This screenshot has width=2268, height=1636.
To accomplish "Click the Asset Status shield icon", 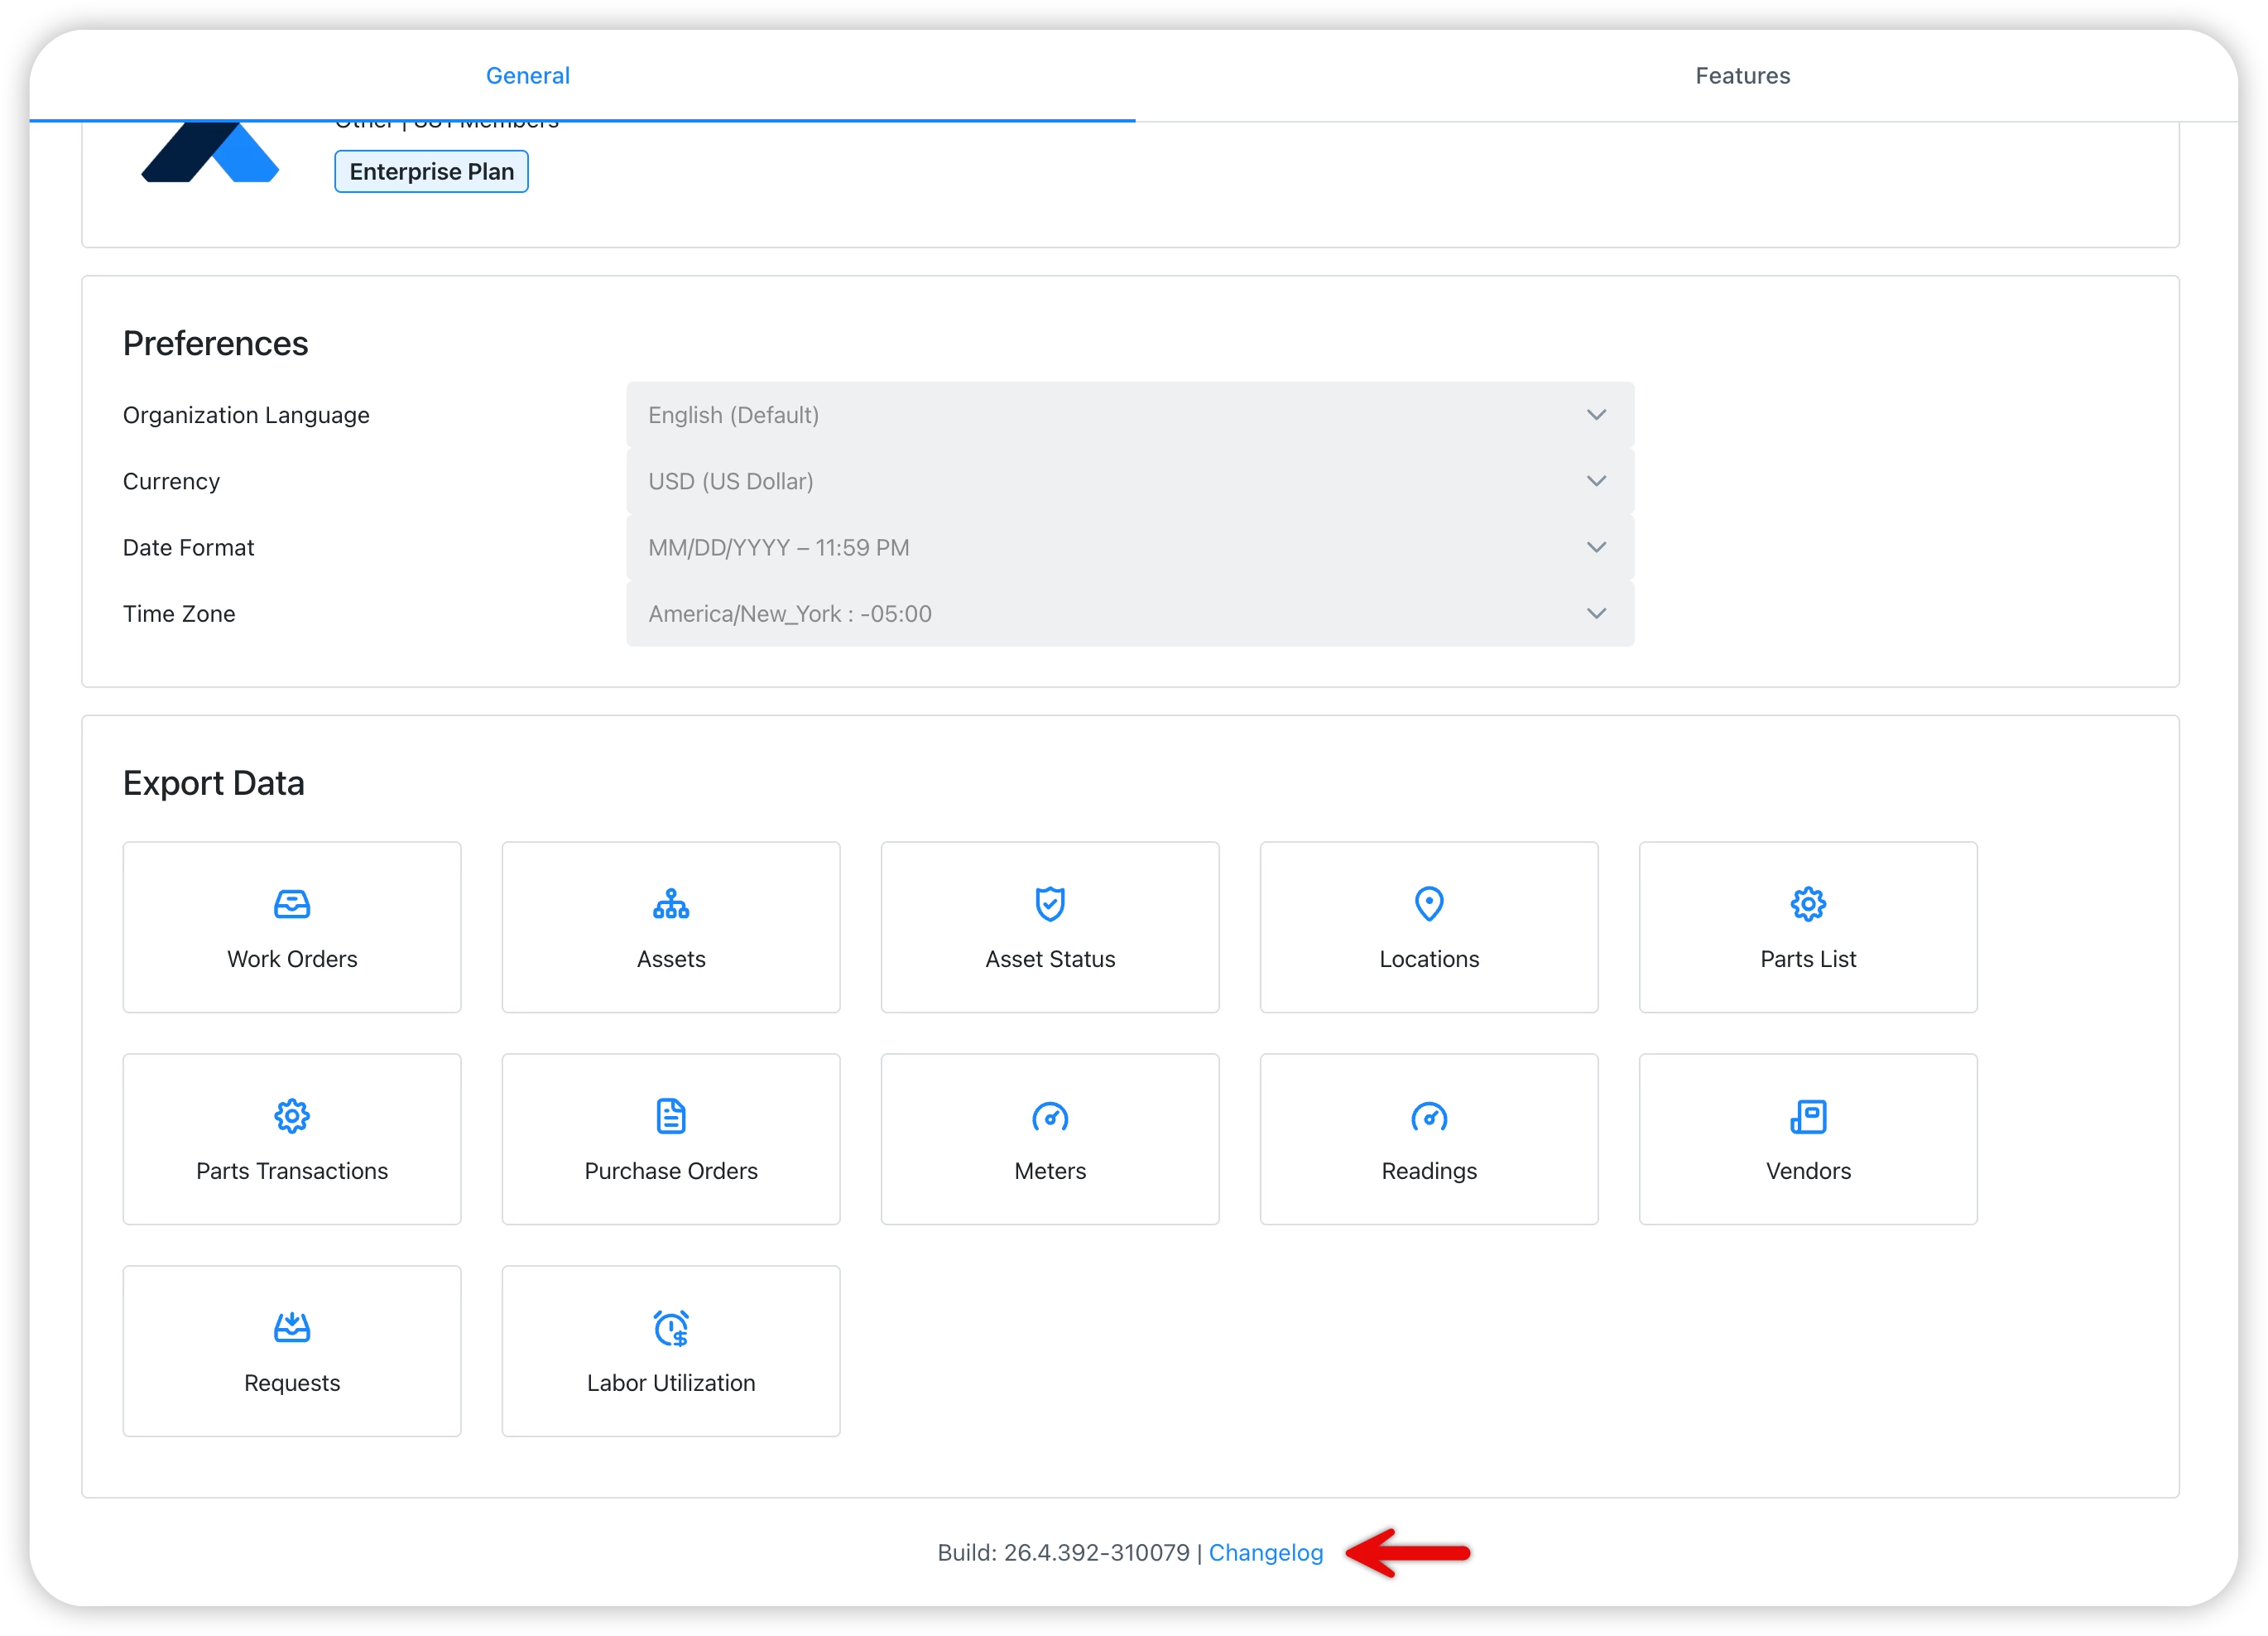I will [x=1050, y=904].
